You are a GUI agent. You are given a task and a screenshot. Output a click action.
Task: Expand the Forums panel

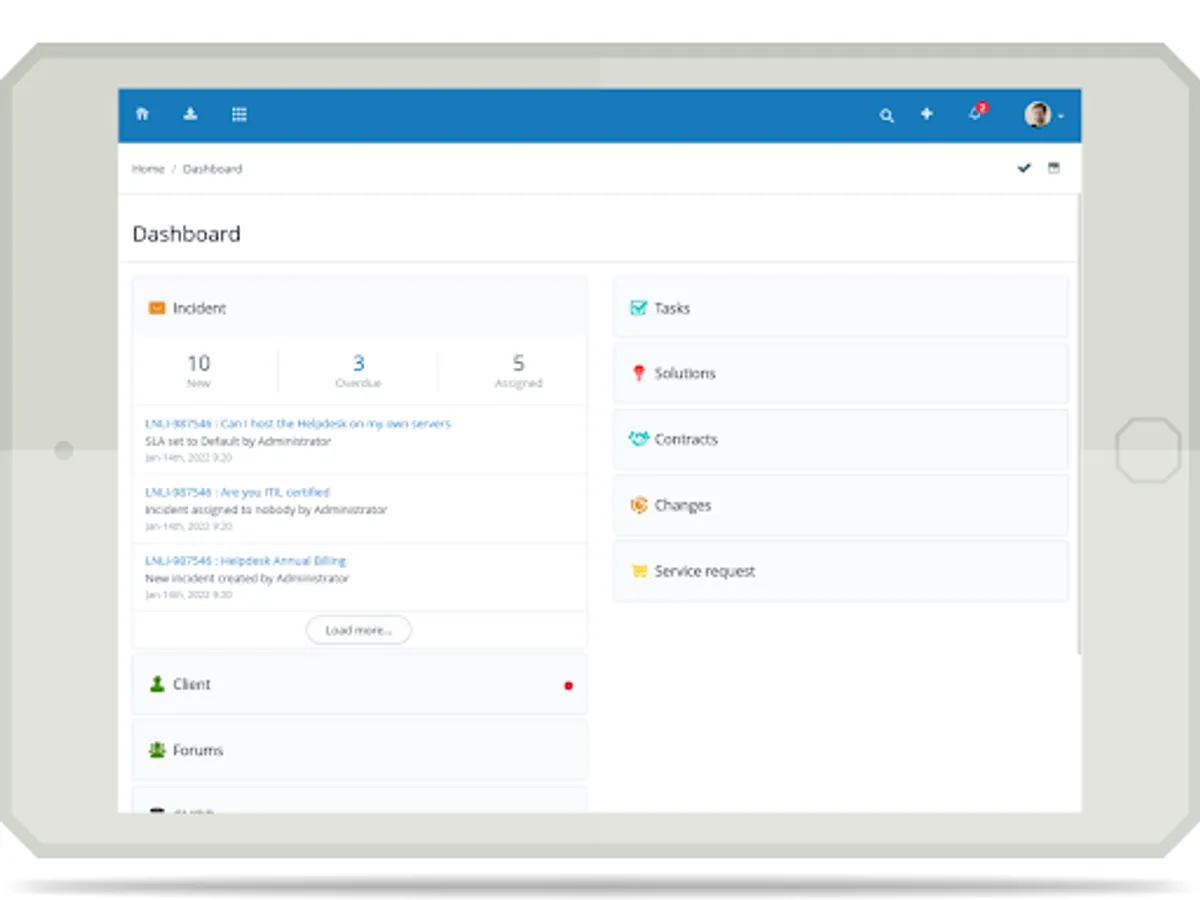pos(360,750)
